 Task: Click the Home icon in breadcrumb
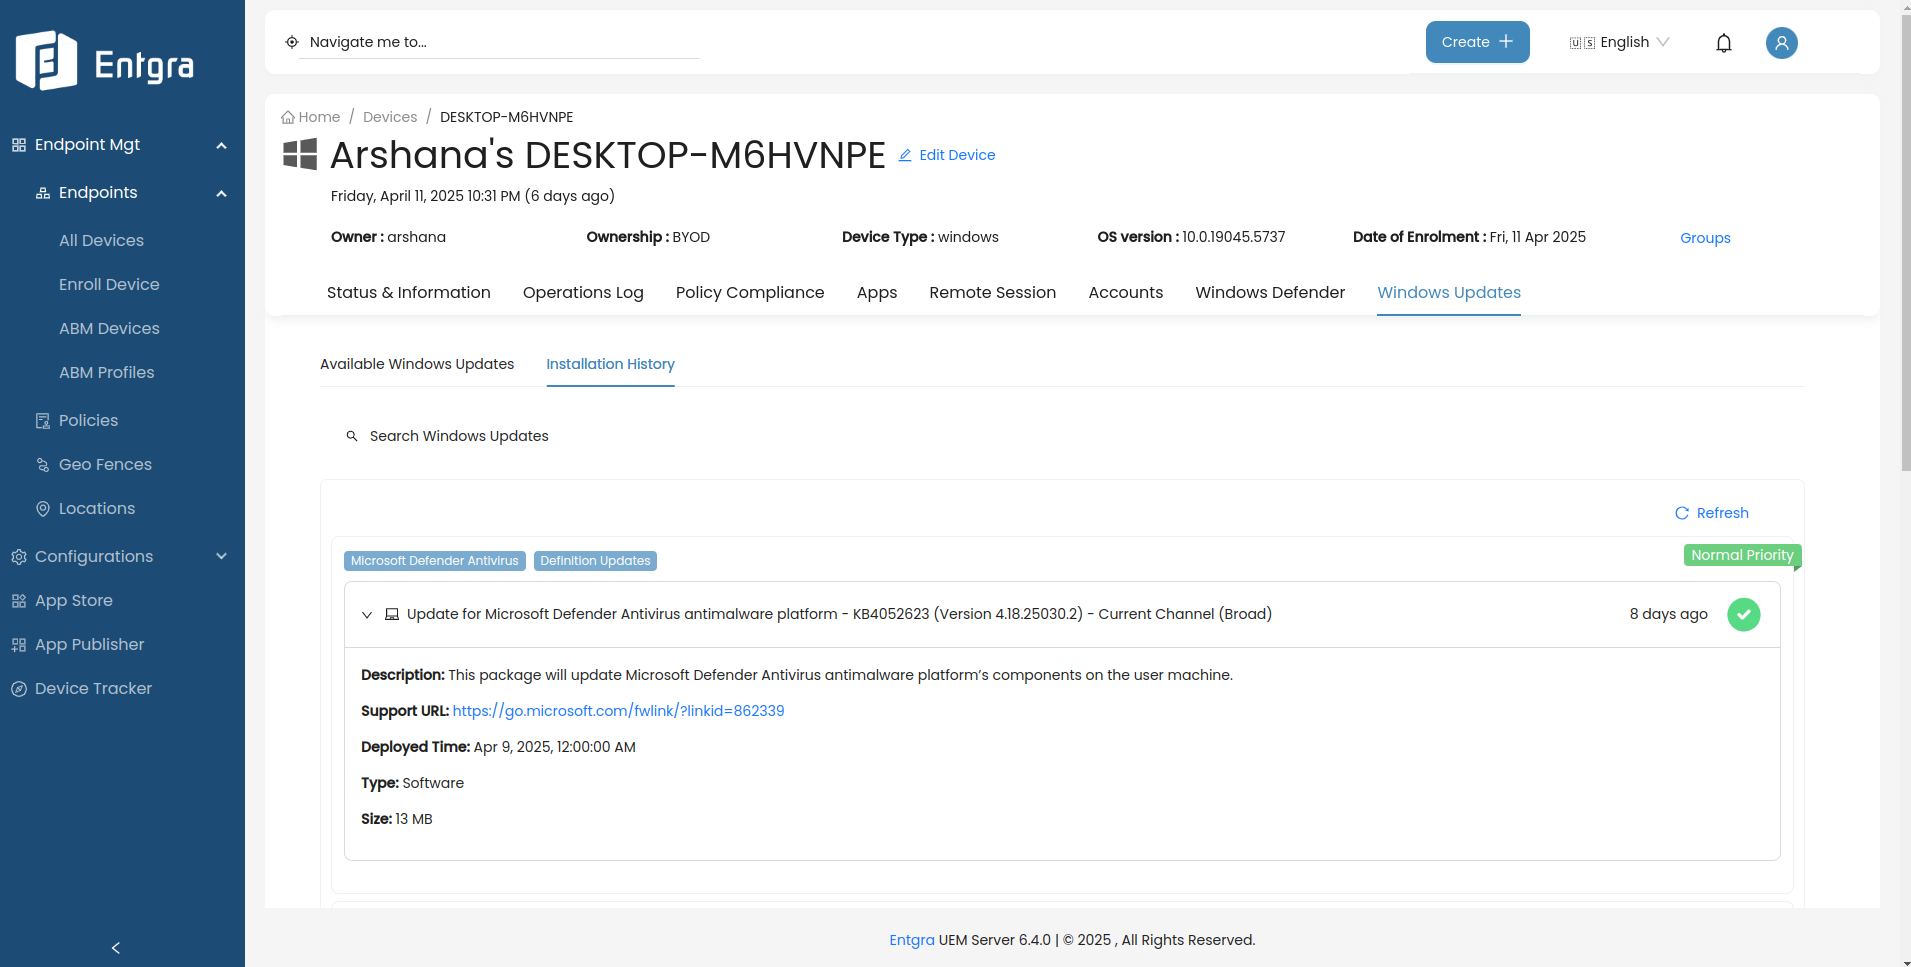(288, 117)
